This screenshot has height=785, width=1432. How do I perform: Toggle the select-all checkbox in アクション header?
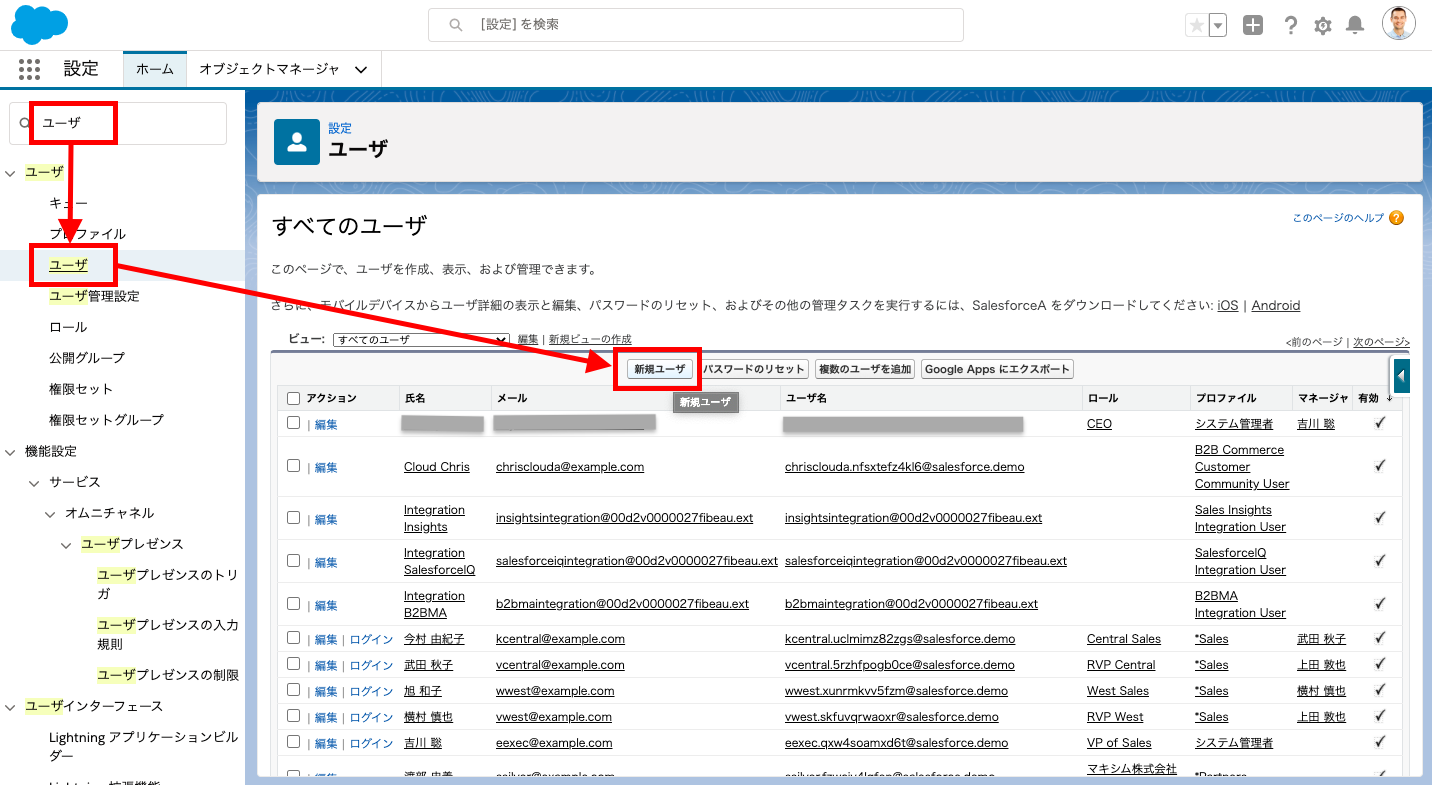click(293, 398)
